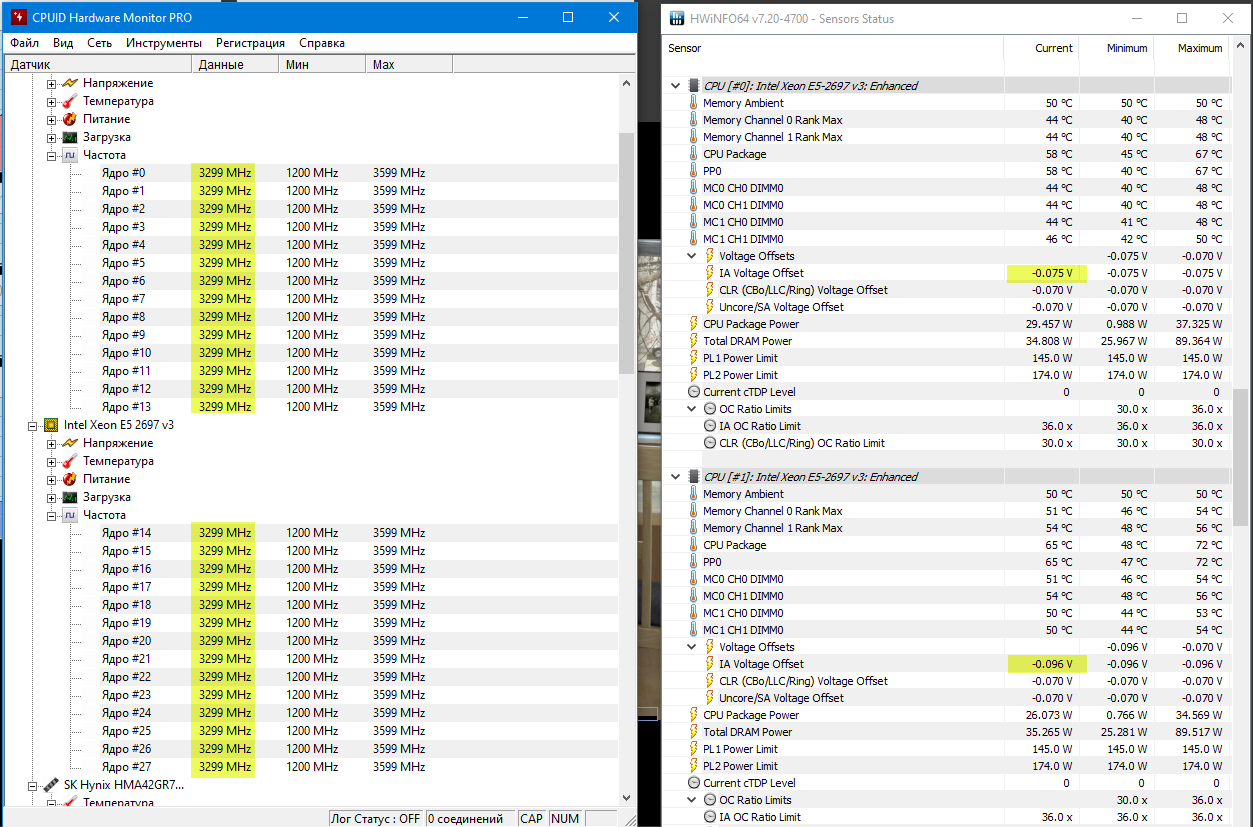1253x827 pixels.
Task: Select the Ядро #5 row
Action: pos(311,263)
